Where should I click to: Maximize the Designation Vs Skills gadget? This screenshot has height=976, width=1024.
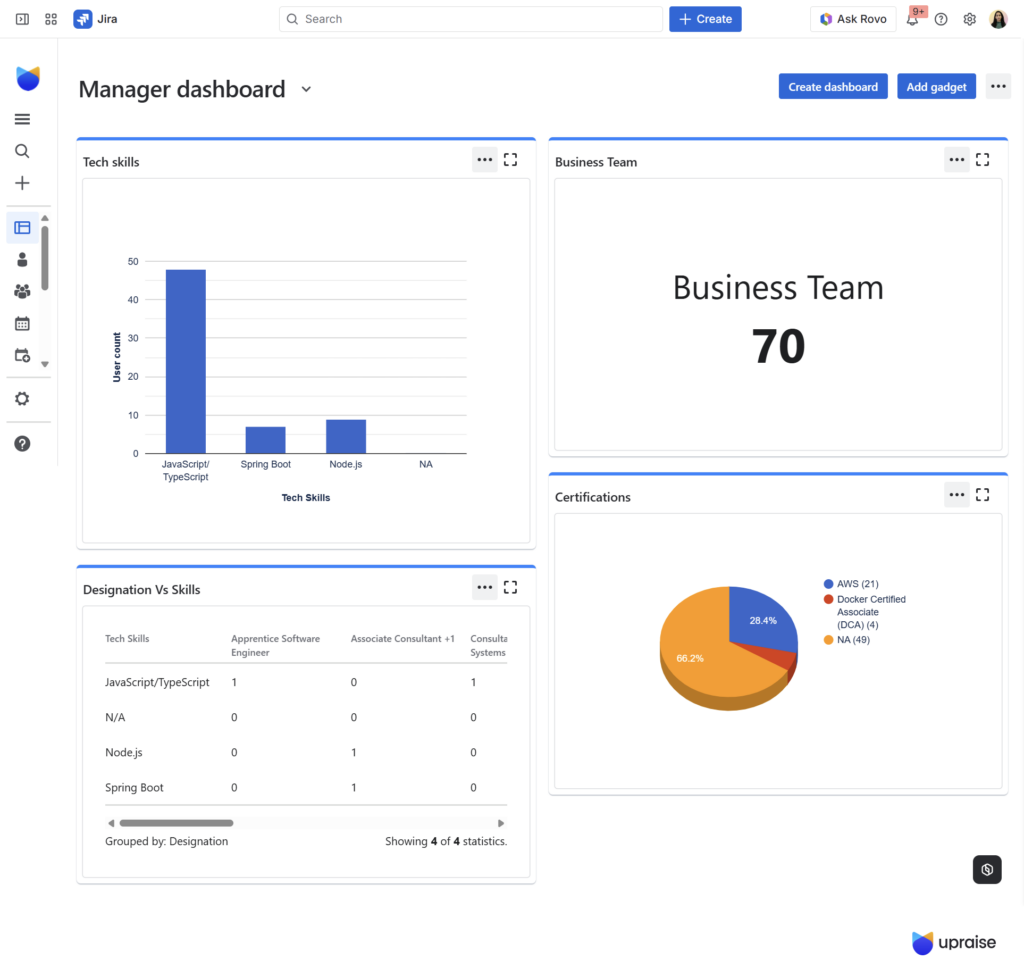510,588
